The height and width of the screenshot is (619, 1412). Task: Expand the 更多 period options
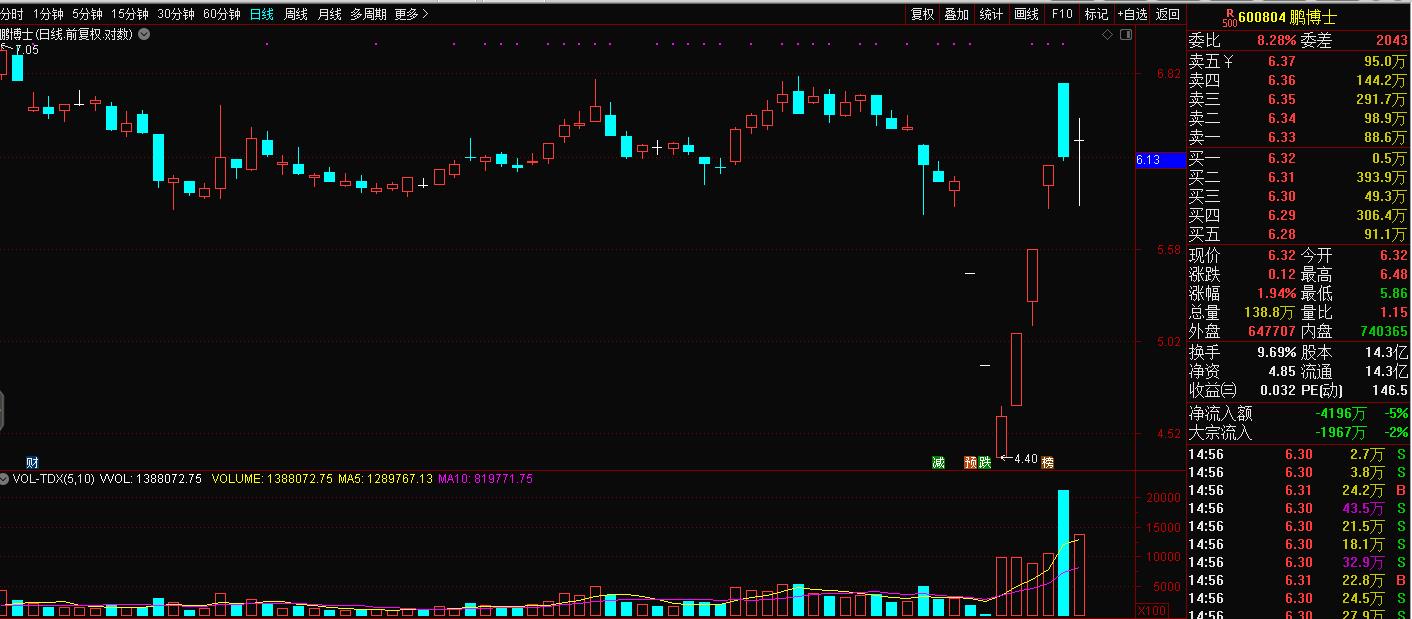411,14
